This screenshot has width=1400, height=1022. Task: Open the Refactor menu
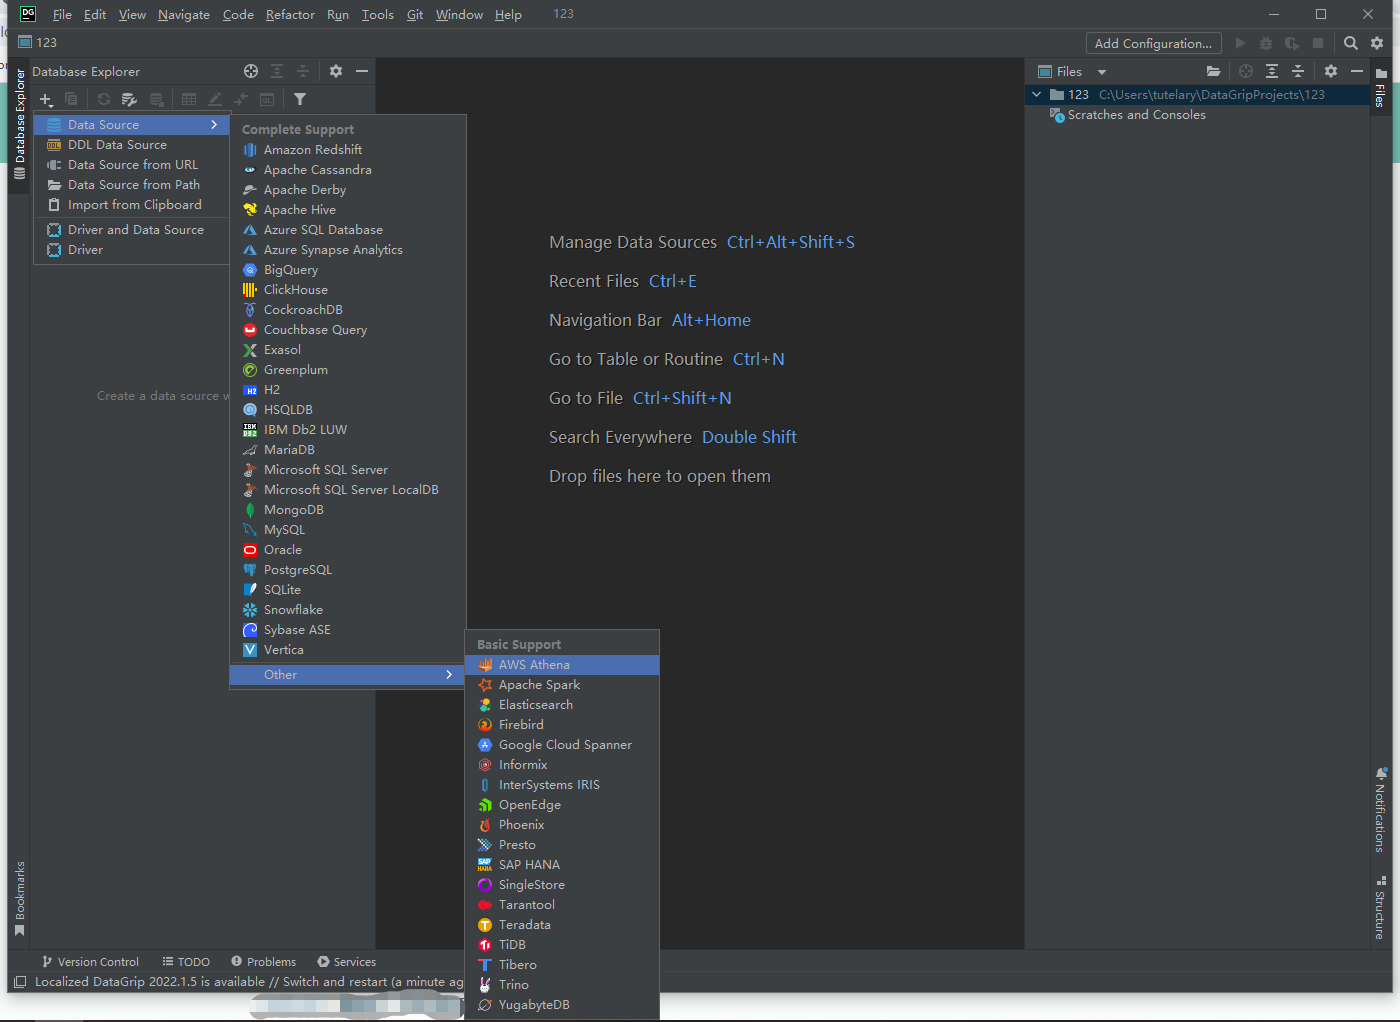pyautogui.click(x=290, y=14)
